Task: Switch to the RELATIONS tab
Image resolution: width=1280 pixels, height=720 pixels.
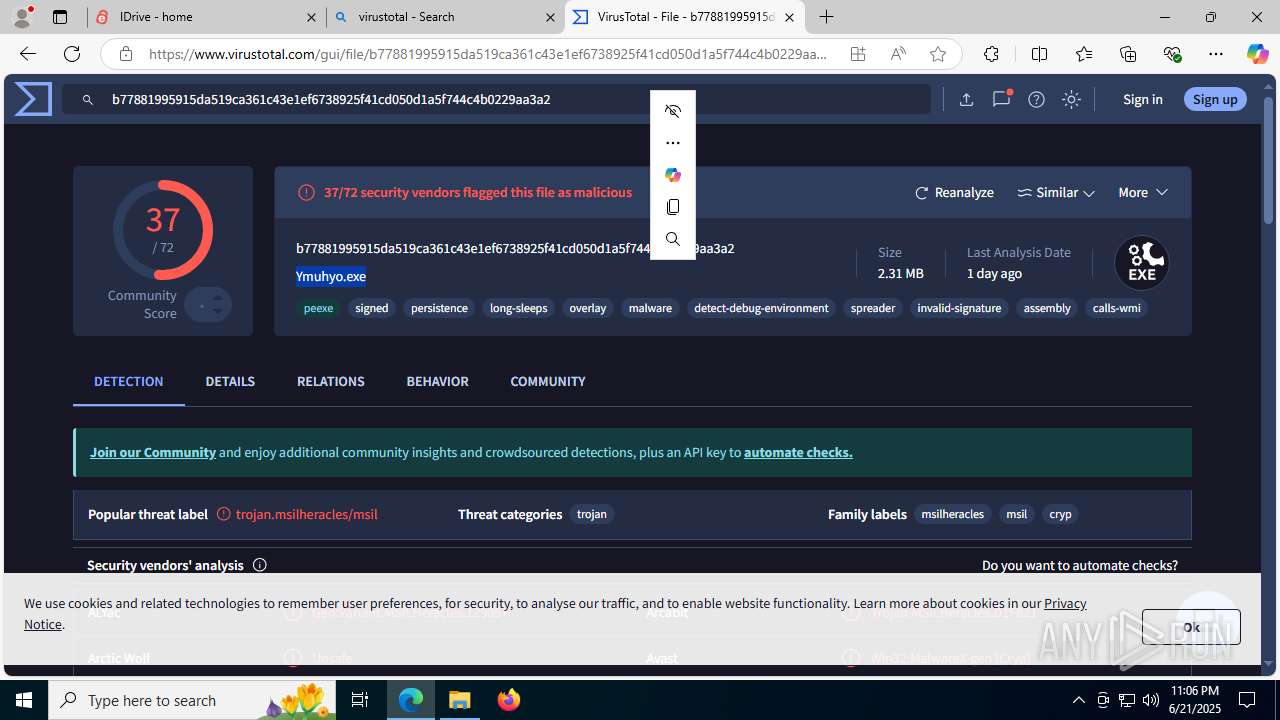Action: [331, 381]
